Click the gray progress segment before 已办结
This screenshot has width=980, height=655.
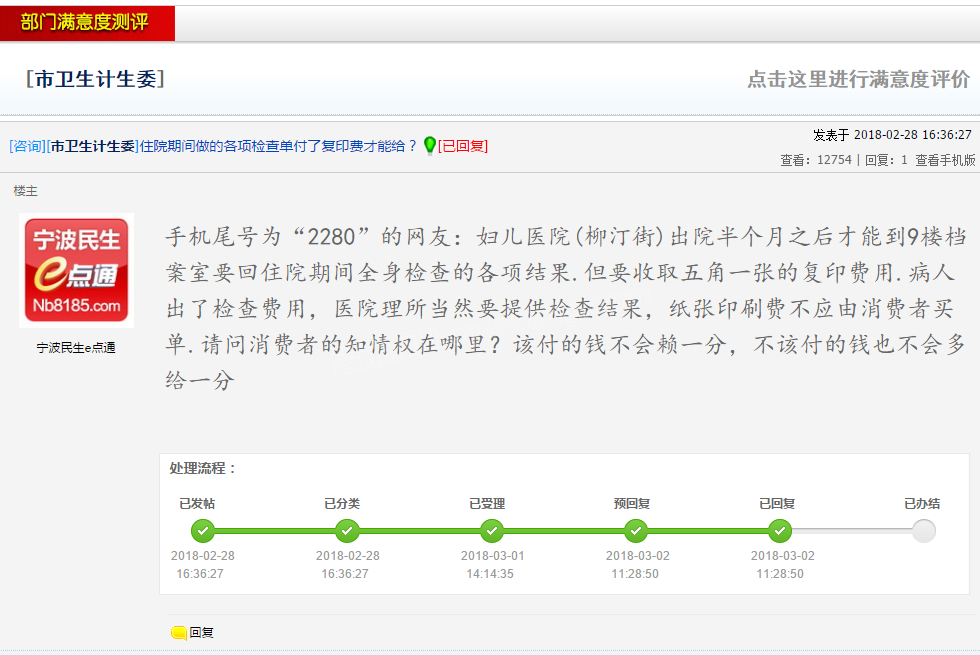pos(852,531)
